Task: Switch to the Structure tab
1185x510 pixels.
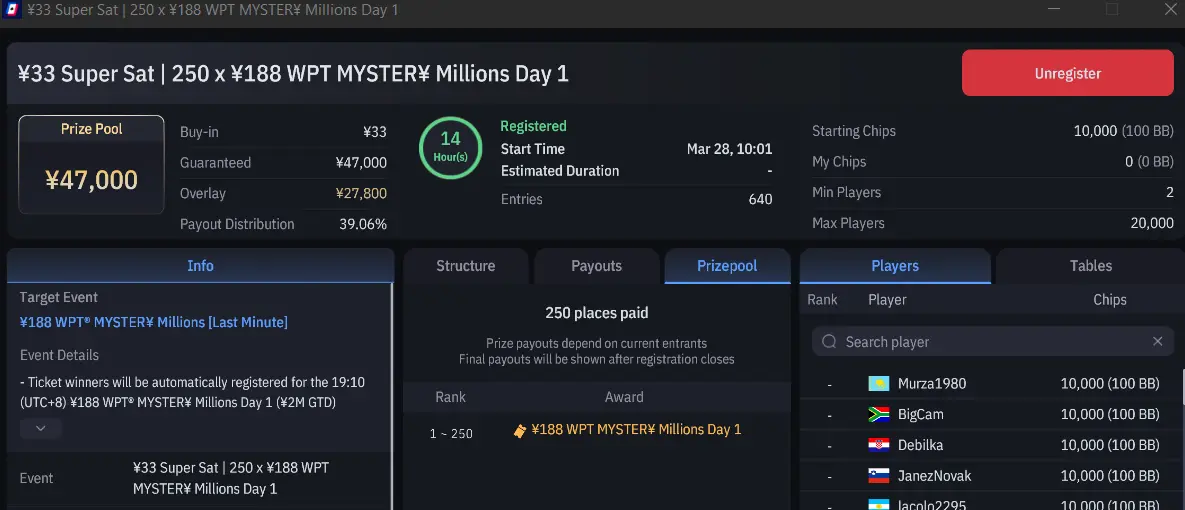Action: [x=465, y=266]
